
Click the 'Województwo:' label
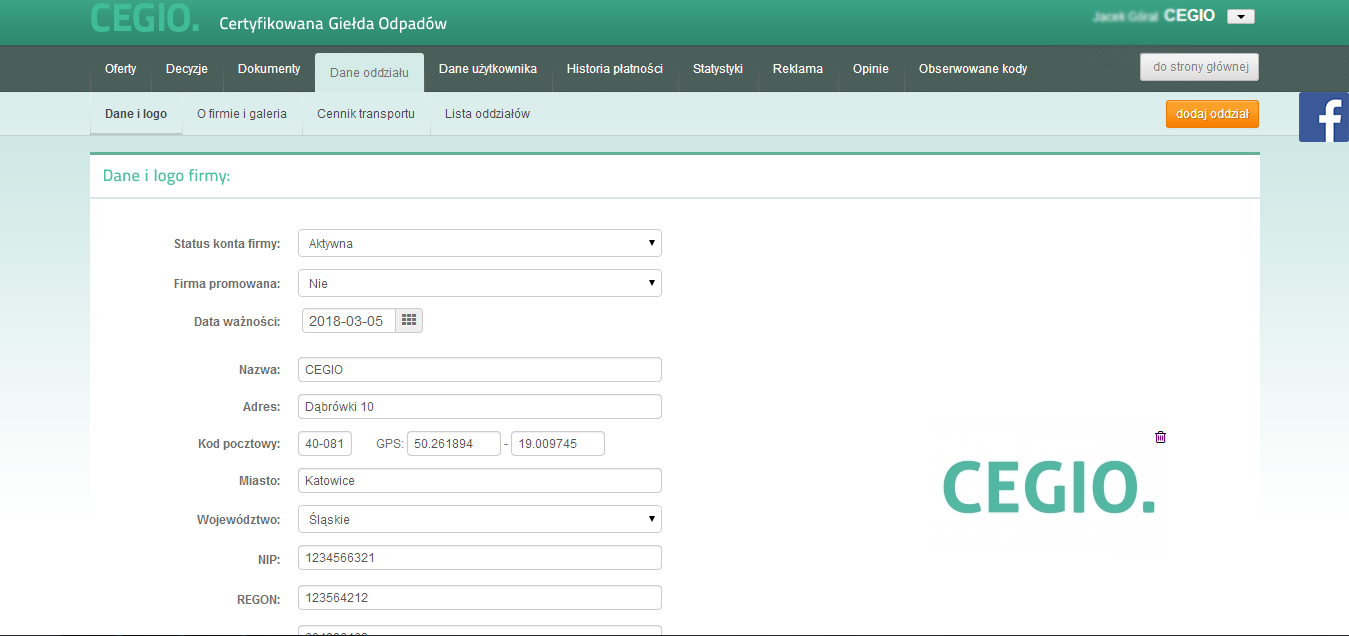tap(239, 520)
